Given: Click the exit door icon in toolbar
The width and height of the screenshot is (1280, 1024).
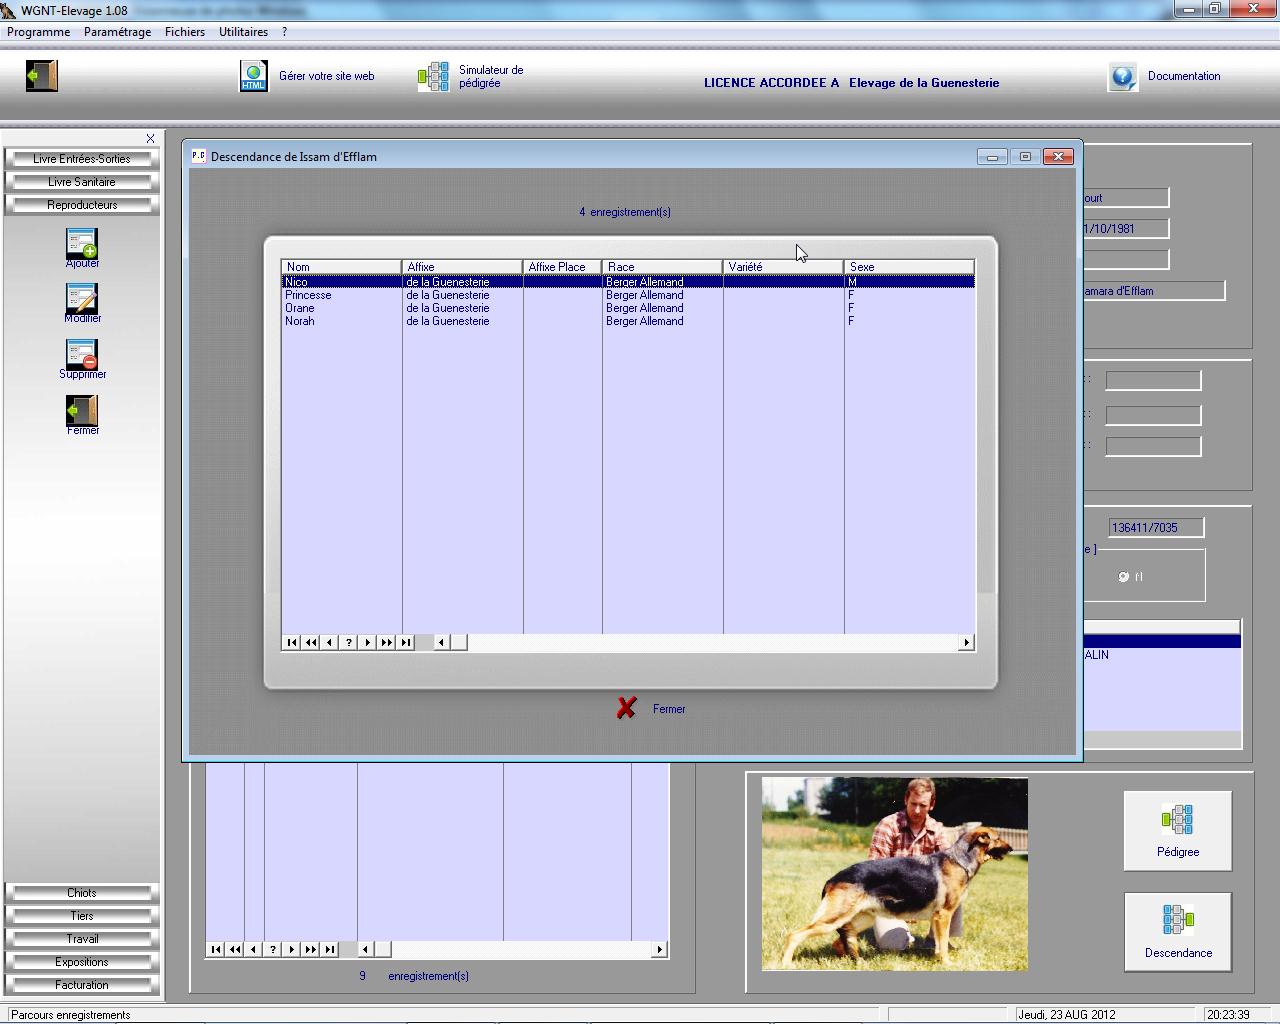Looking at the screenshot, I should tap(42, 76).
